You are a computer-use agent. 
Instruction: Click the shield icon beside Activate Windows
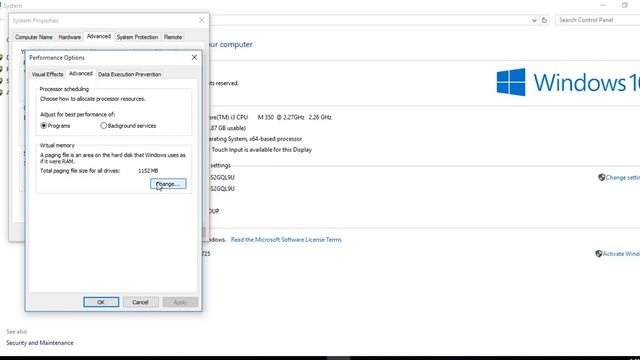[x=599, y=253]
